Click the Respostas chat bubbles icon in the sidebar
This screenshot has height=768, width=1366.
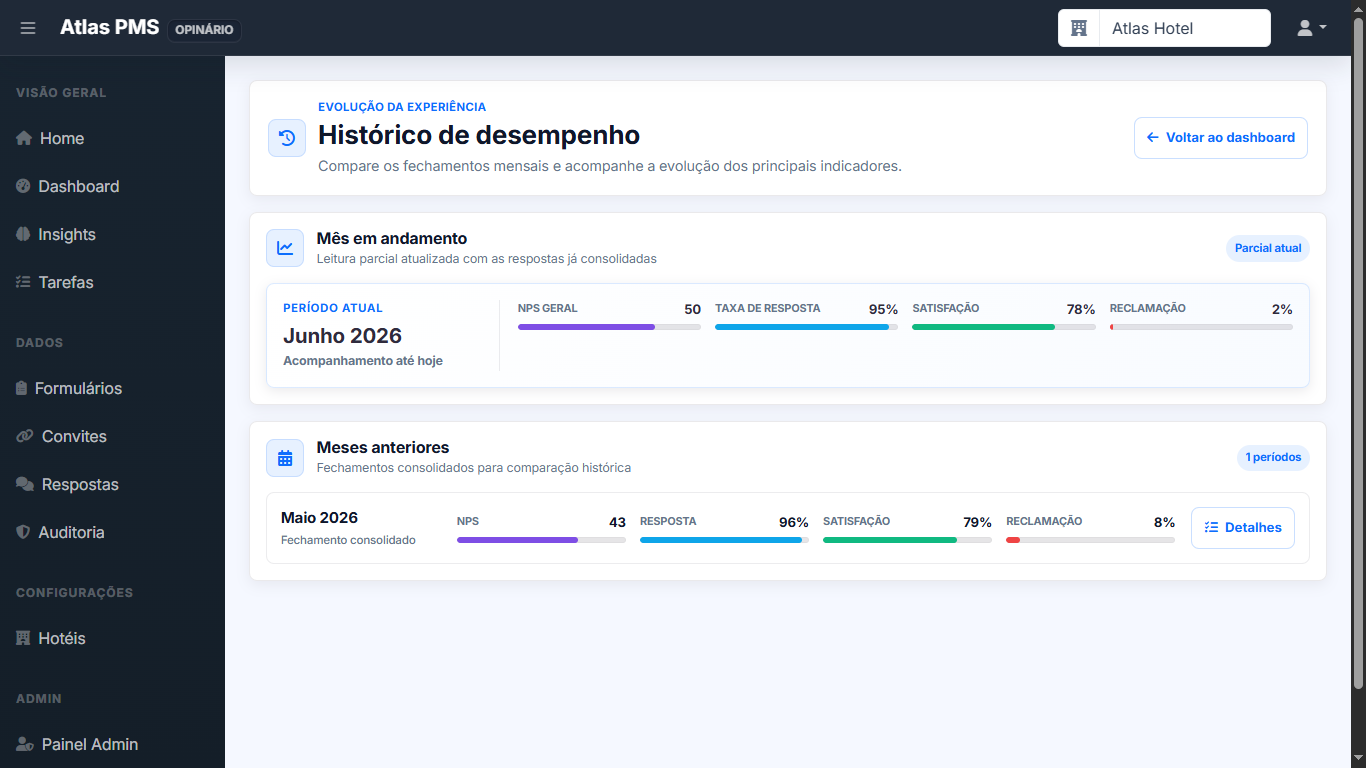click(x=25, y=484)
